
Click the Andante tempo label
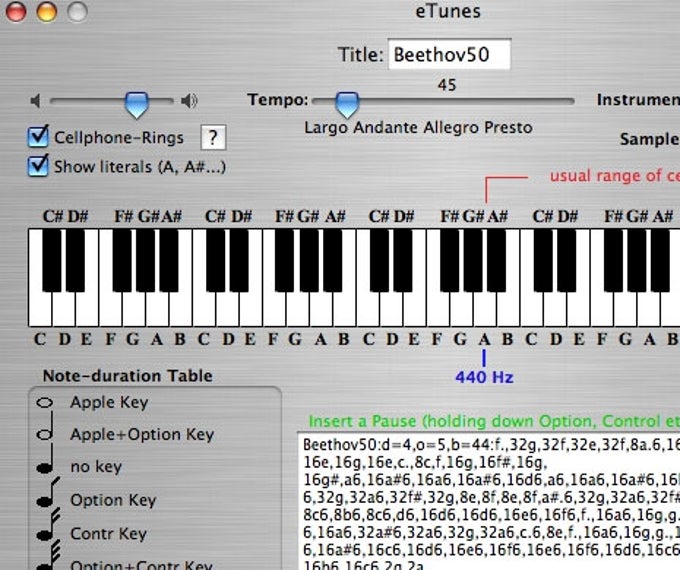click(386, 128)
